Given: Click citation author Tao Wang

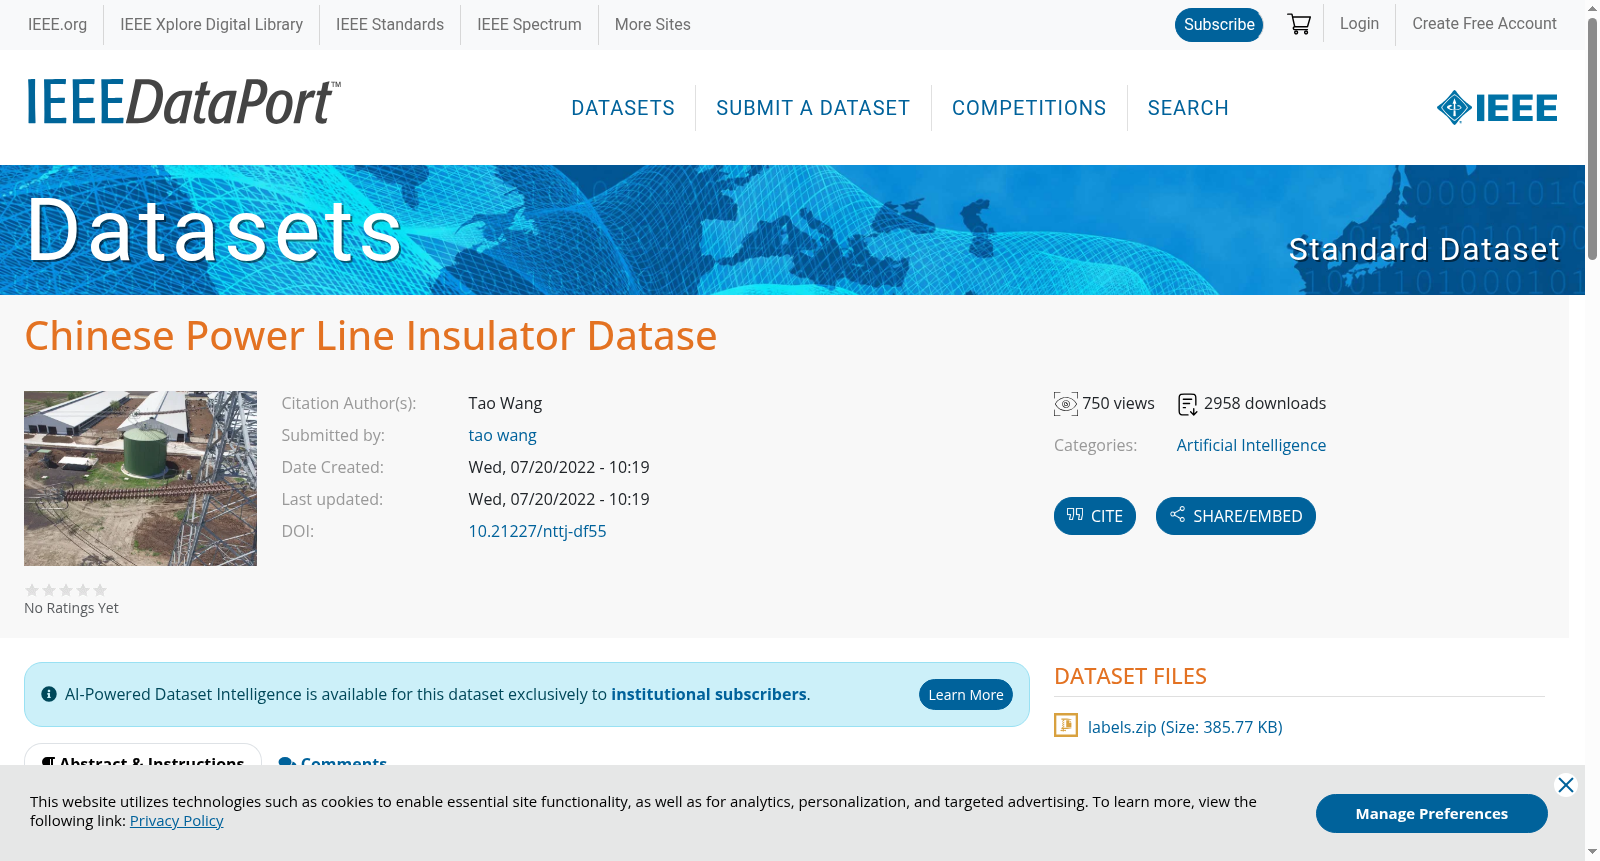Looking at the screenshot, I should coord(505,404).
